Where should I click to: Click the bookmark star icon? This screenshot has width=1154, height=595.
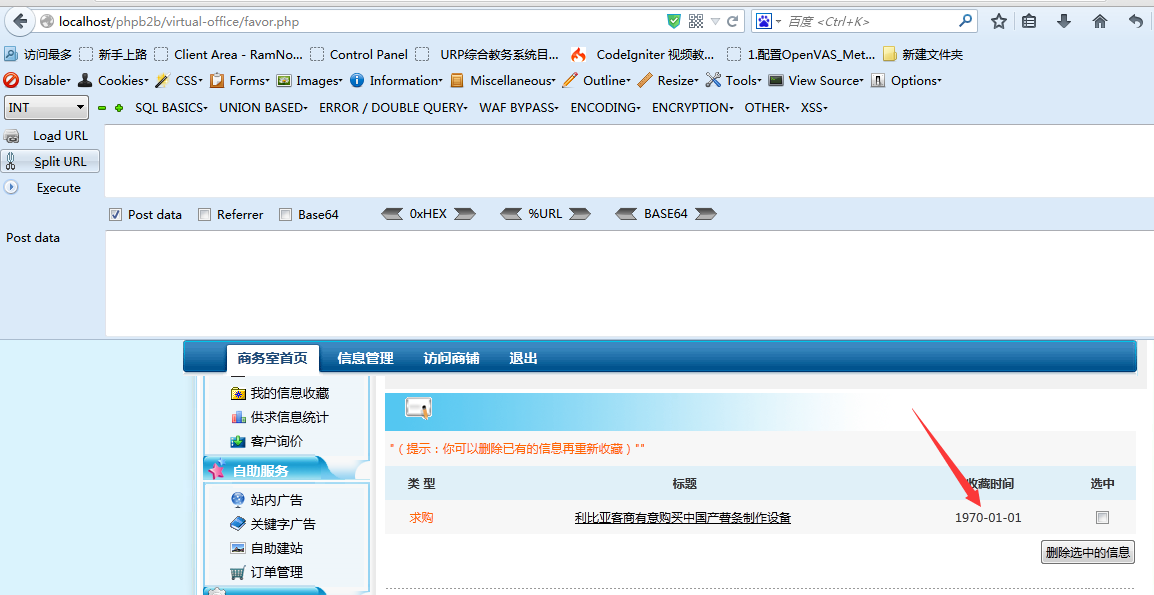point(998,21)
